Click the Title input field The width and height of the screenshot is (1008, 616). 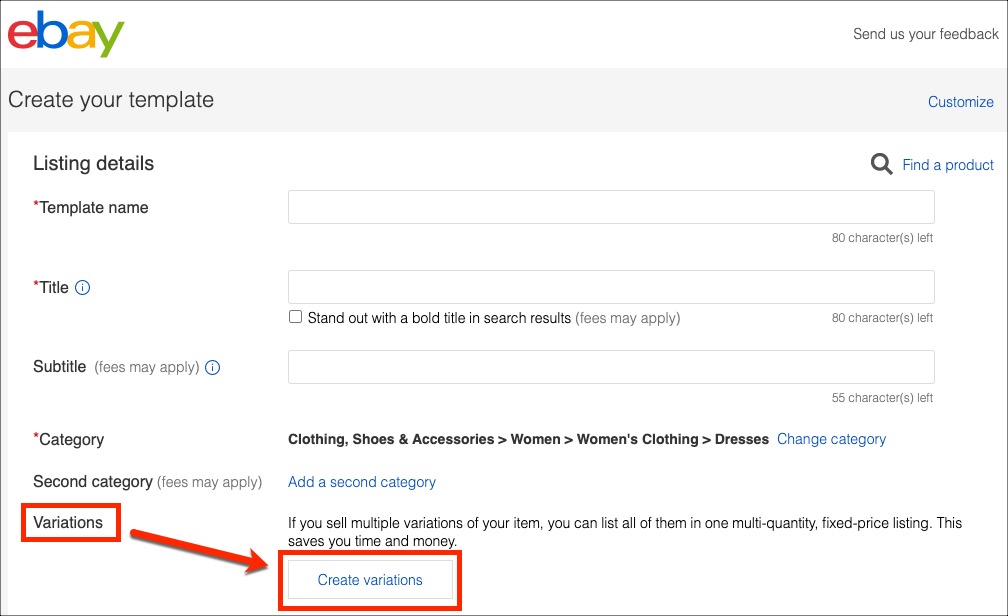(x=610, y=286)
